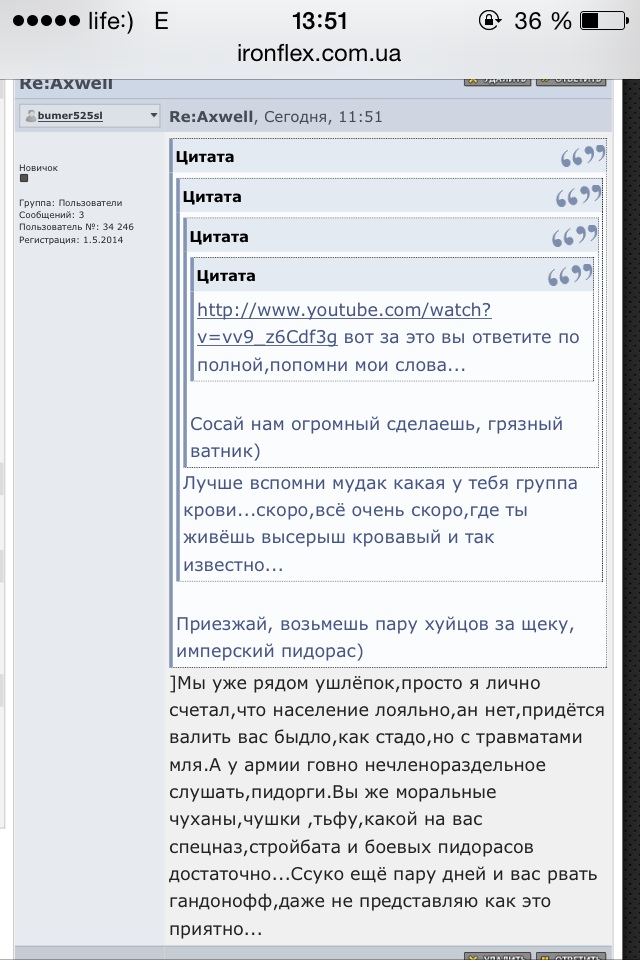Click the third-level quote's quotation mark icon

pos(575,237)
